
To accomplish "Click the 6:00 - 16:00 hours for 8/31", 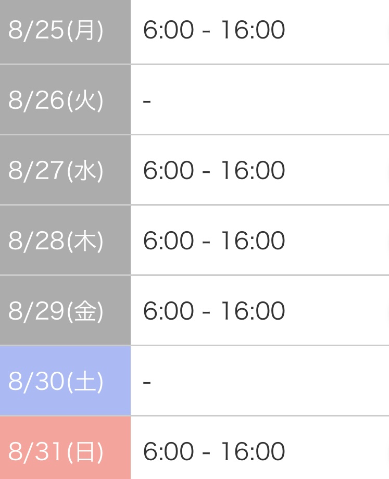I will [214, 451].
